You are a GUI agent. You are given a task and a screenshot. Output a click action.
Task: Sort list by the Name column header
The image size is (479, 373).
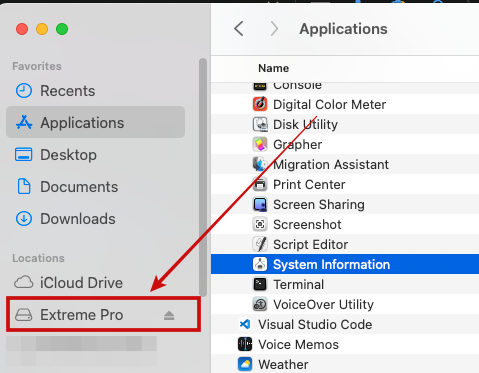coord(273,68)
